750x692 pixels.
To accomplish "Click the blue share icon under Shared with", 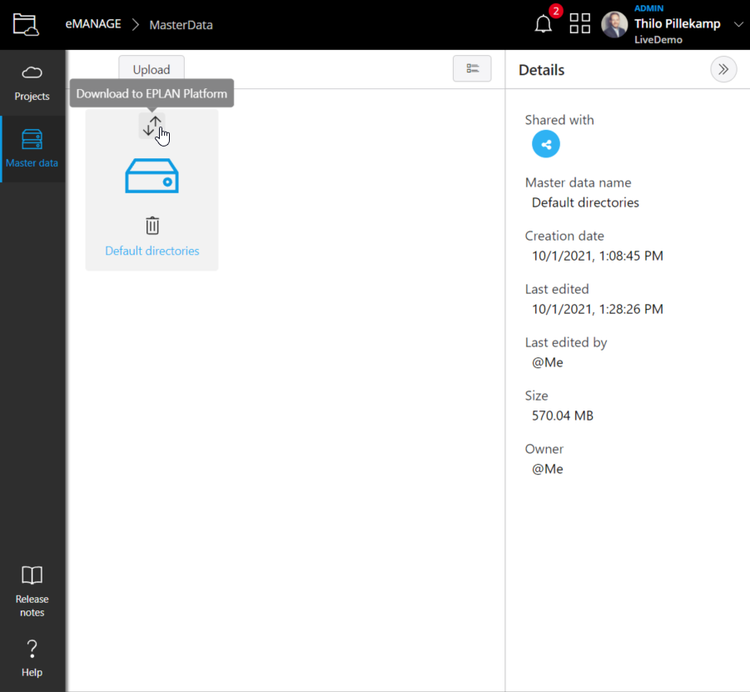I will (546, 144).
